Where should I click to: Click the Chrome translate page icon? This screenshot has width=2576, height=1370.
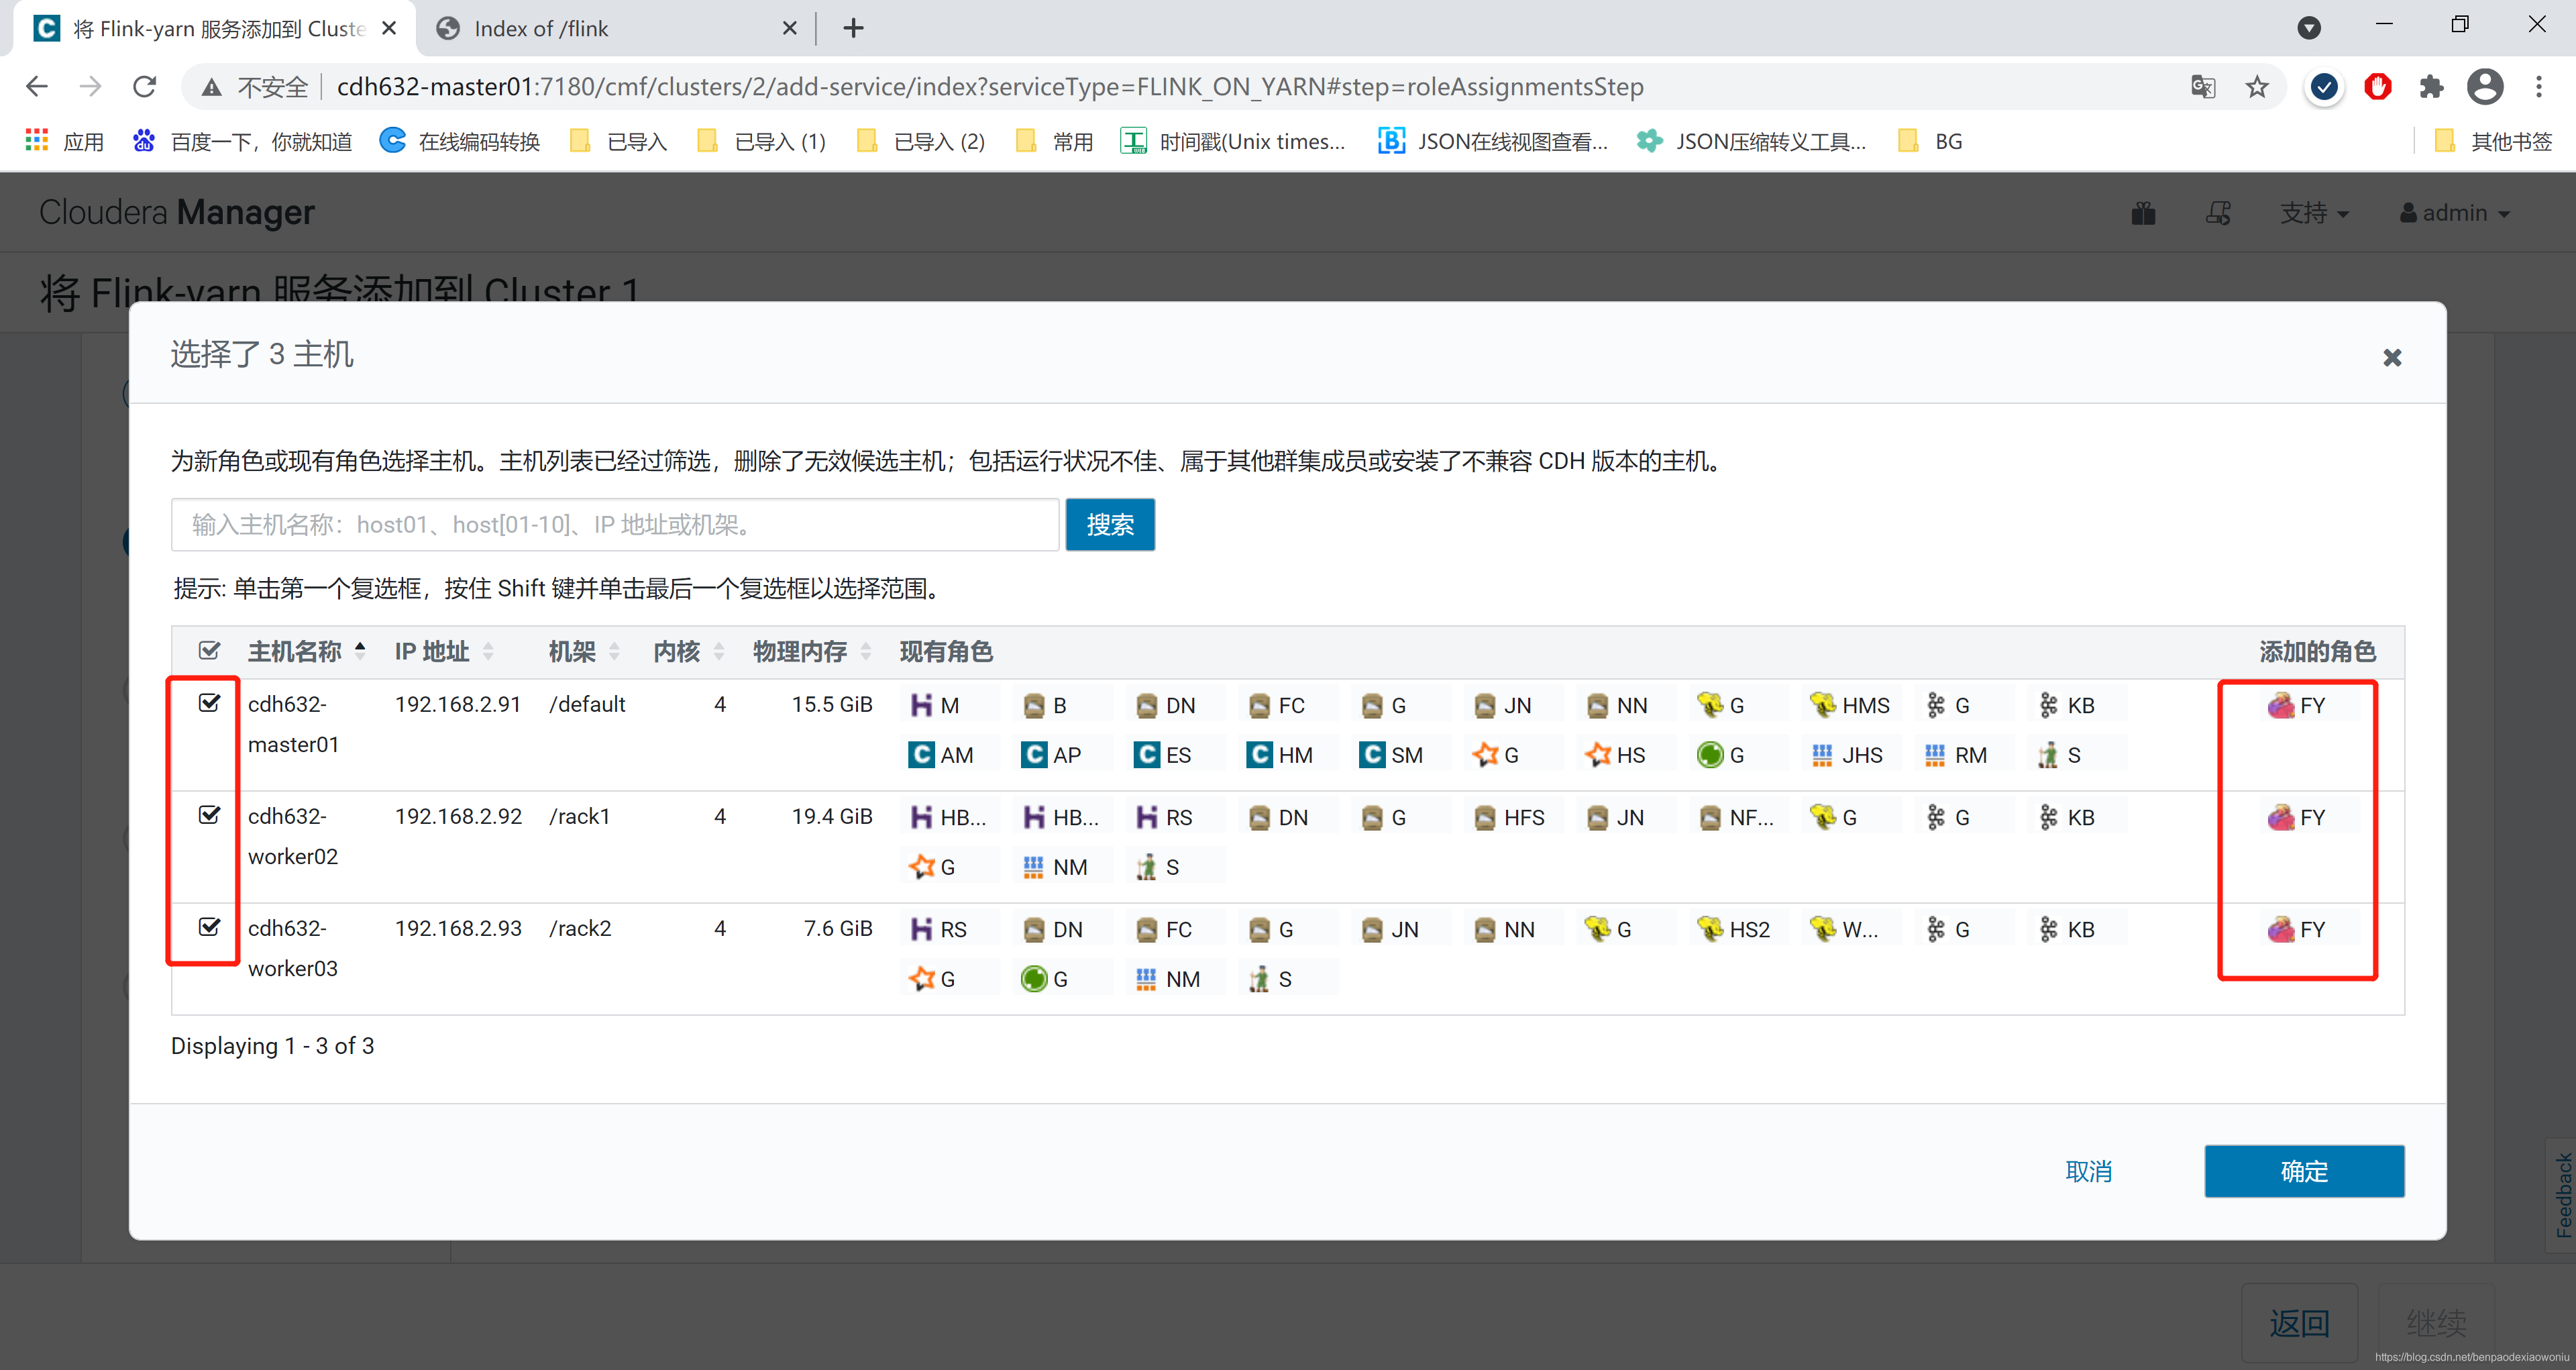click(2202, 87)
